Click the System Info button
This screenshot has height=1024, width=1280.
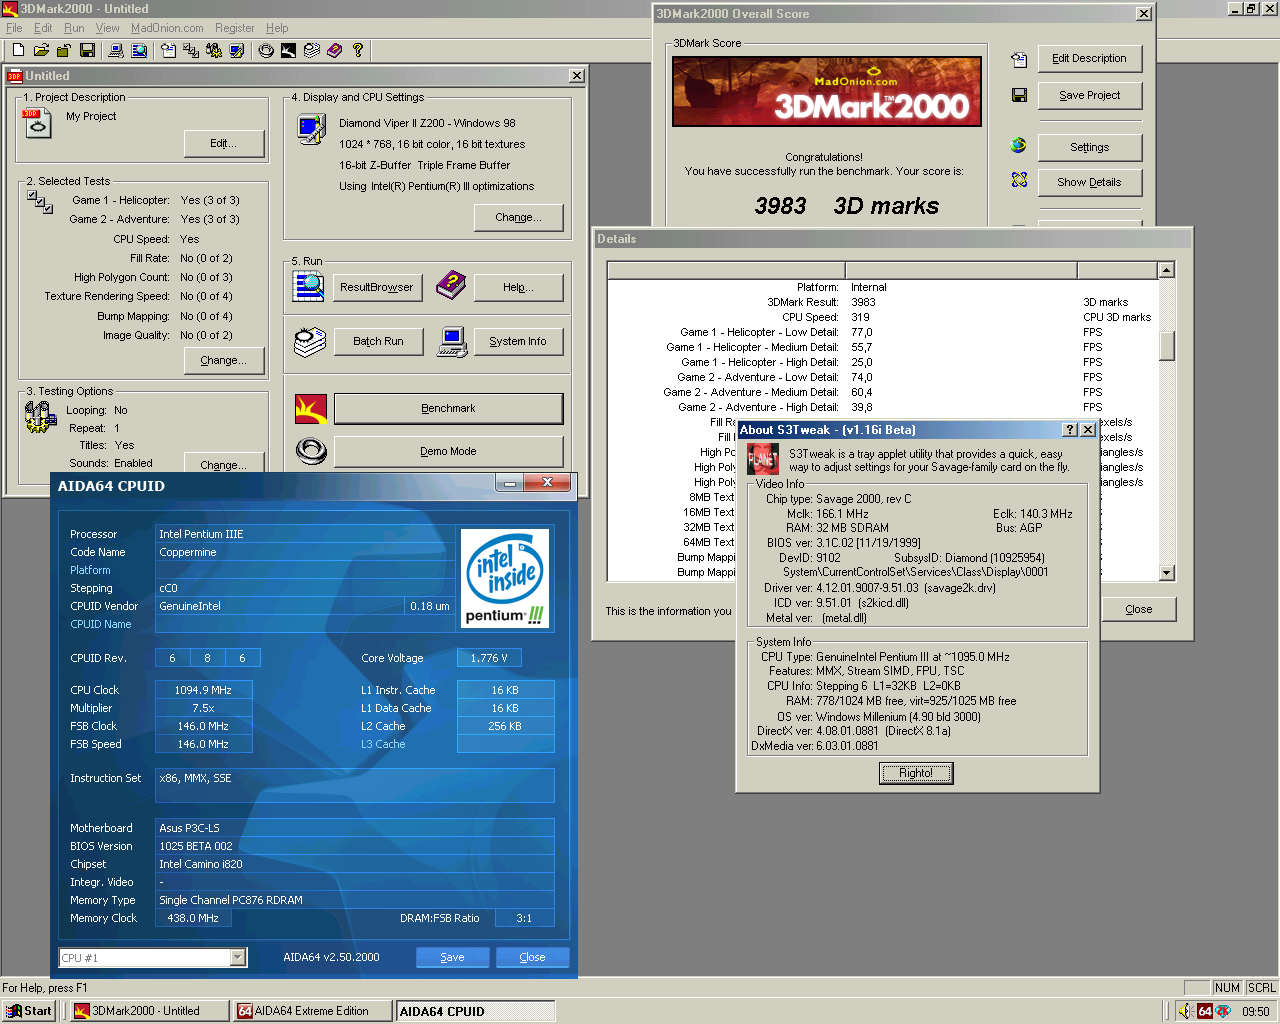pyautogui.click(x=518, y=342)
